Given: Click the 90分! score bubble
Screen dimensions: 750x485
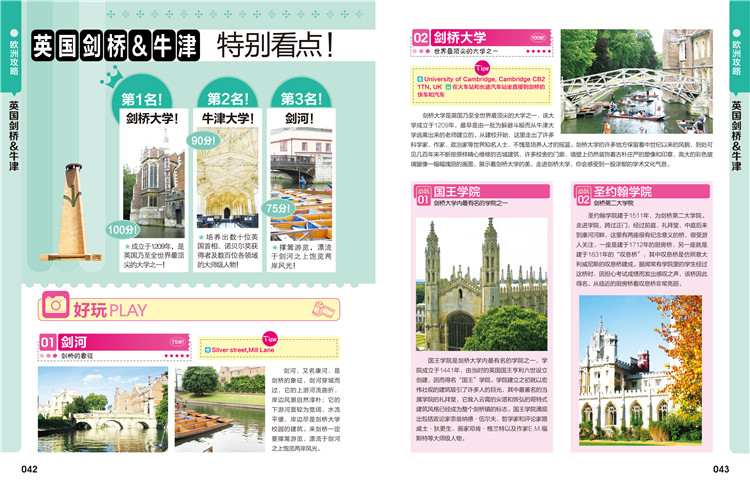Looking at the screenshot, I should (x=203, y=141).
